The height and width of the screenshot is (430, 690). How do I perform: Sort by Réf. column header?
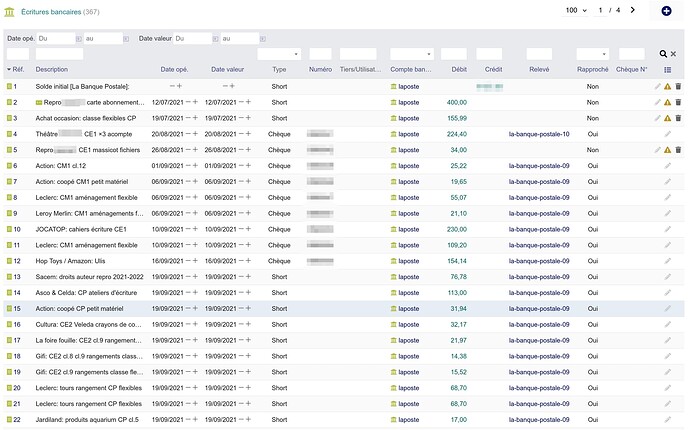(18, 70)
